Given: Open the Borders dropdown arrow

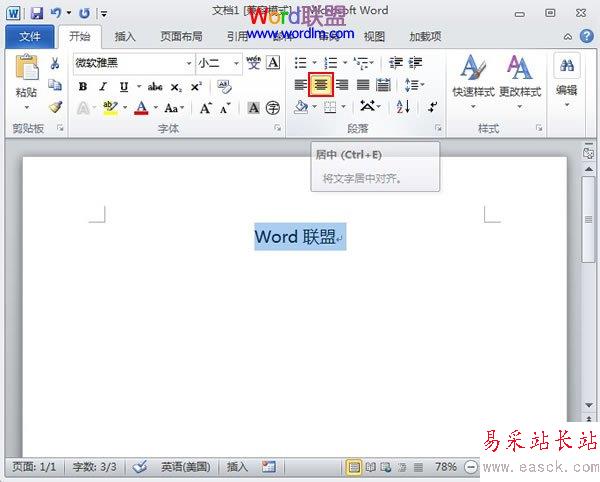Looking at the screenshot, I should (x=344, y=107).
